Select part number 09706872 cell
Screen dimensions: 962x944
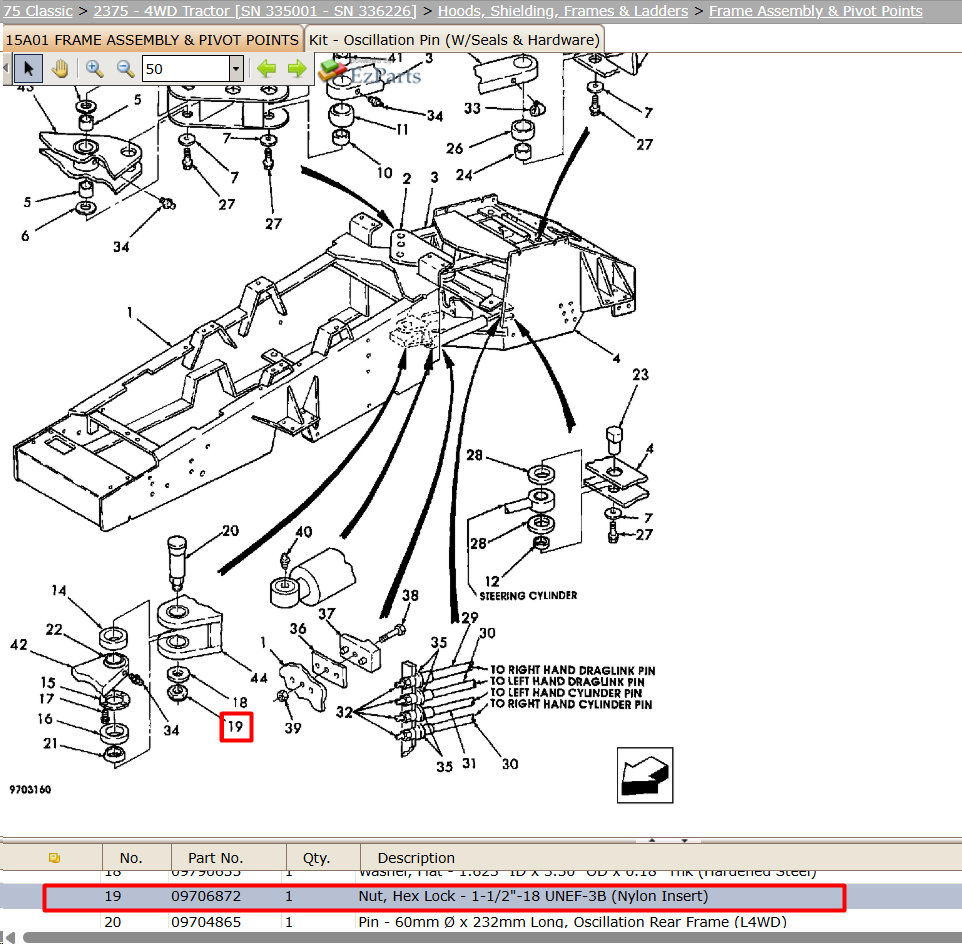pos(206,896)
